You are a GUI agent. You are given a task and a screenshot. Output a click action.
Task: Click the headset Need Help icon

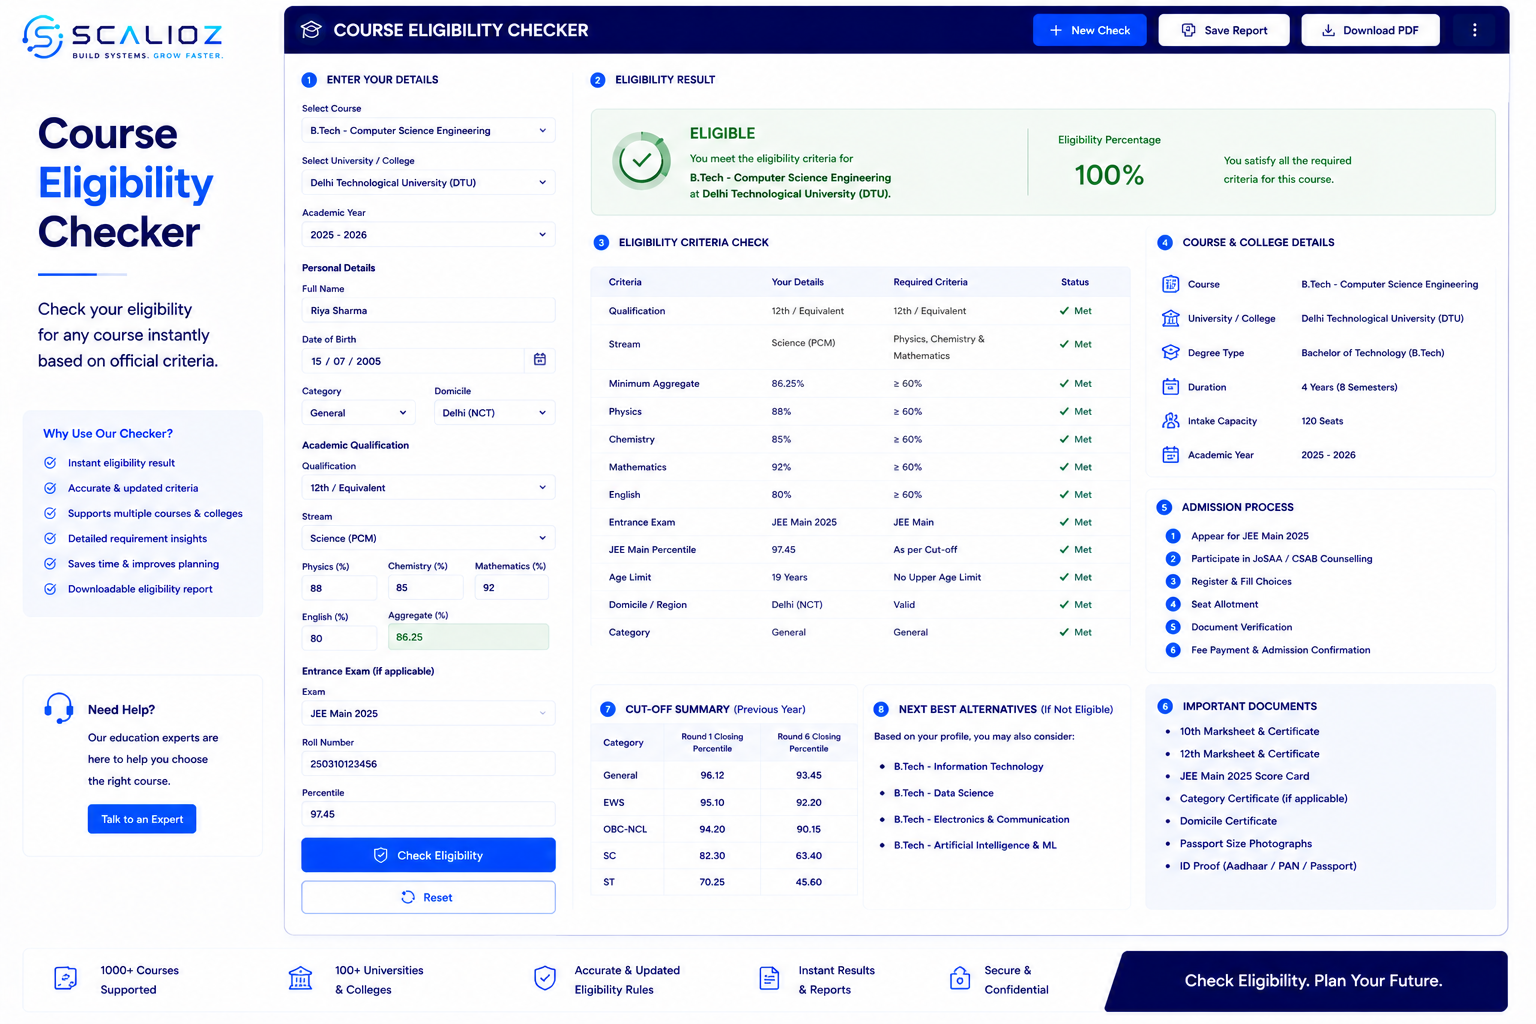coord(59,708)
